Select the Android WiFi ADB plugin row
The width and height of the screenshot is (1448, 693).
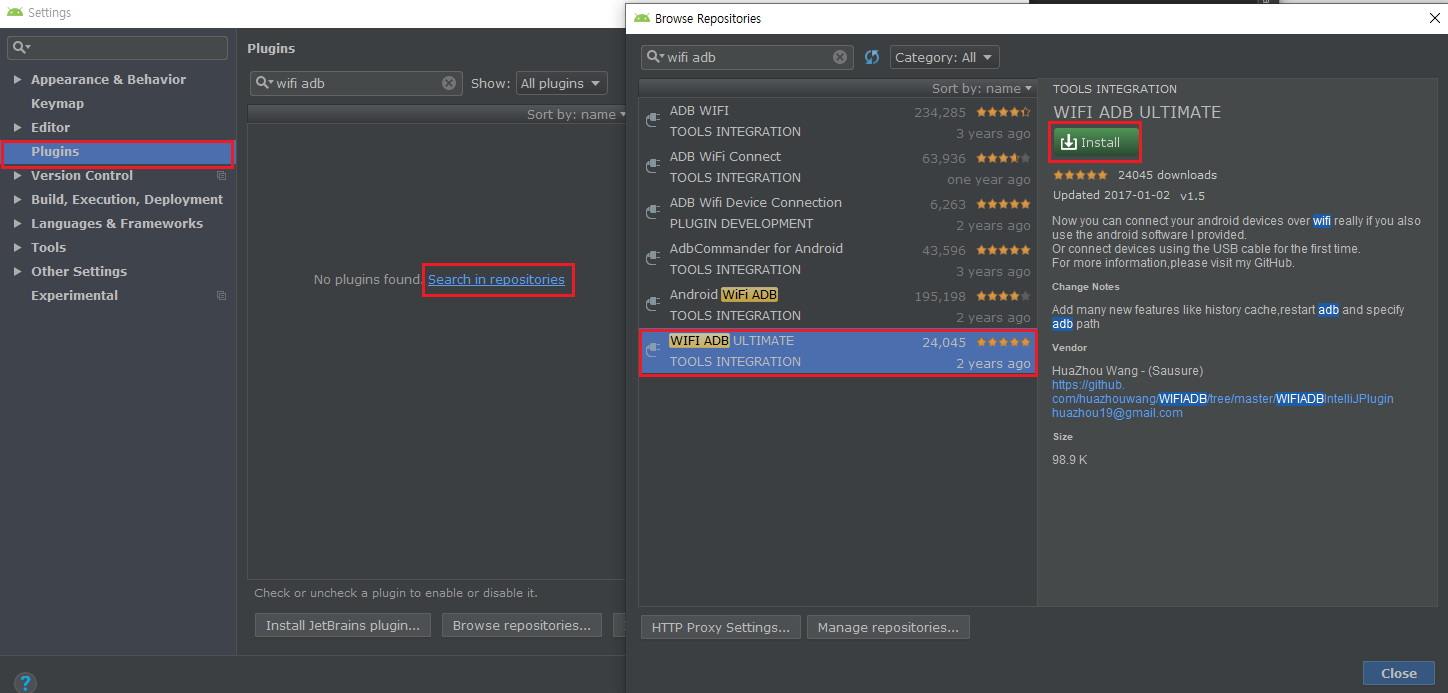(837, 305)
